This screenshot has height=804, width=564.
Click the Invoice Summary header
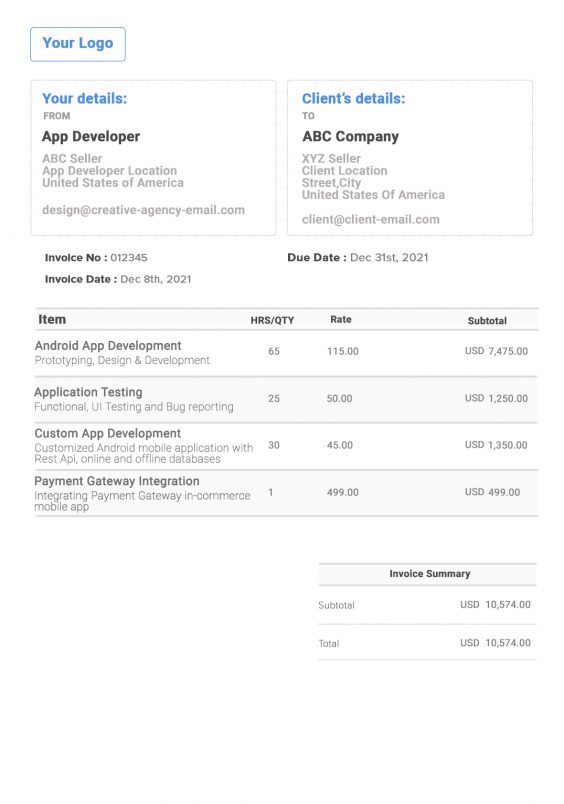coord(430,574)
